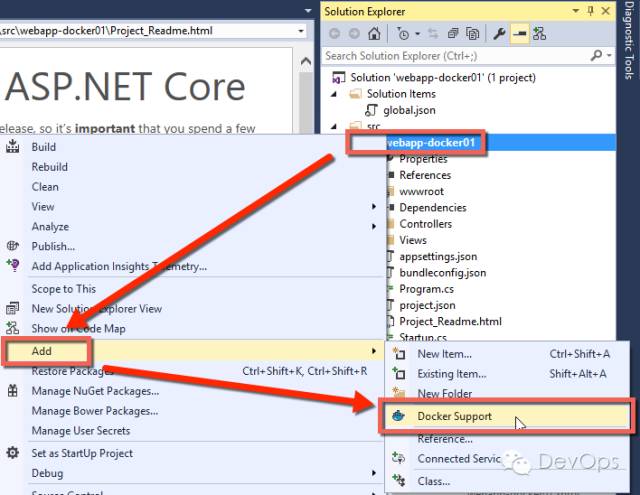640x495 pixels.
Task: Click Manage NuGet Packages...
Action: coord(96,391)
